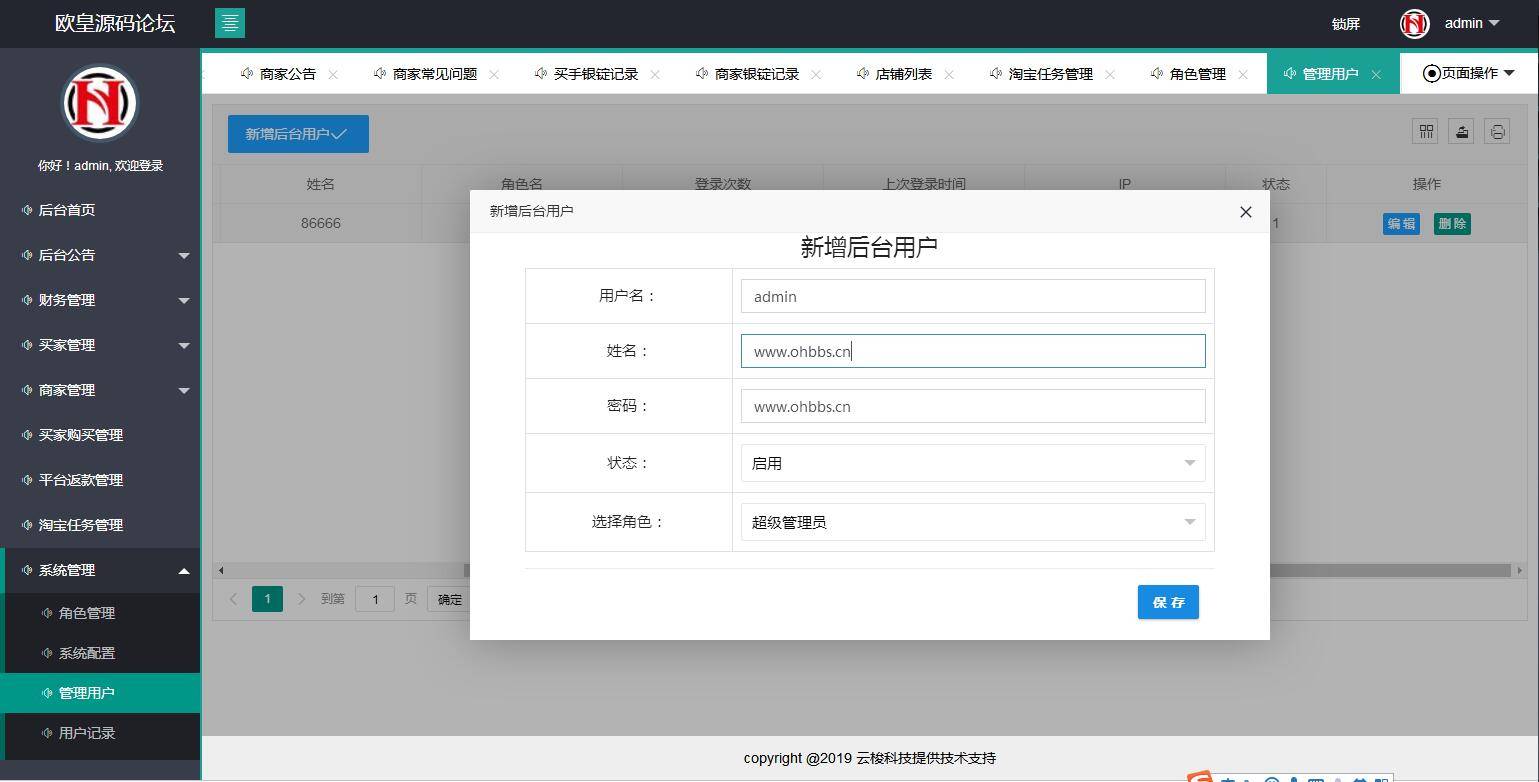Click the 编辑 button for user 86666
Image resolution: width=1539 pixels, height=782 pixels.
click(x=1400, y=224)
